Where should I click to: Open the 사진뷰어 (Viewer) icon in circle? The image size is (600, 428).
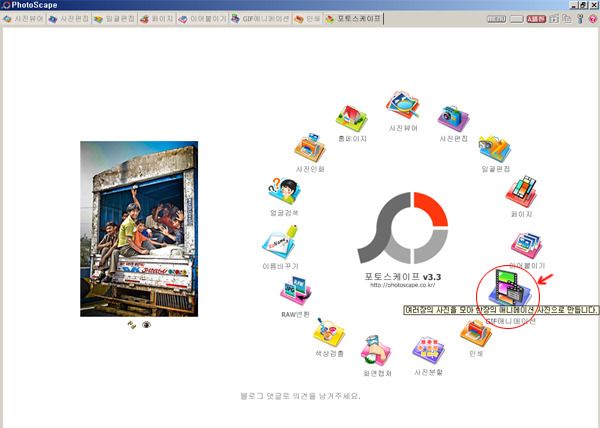pyautogui.click(x=403, y=104)
